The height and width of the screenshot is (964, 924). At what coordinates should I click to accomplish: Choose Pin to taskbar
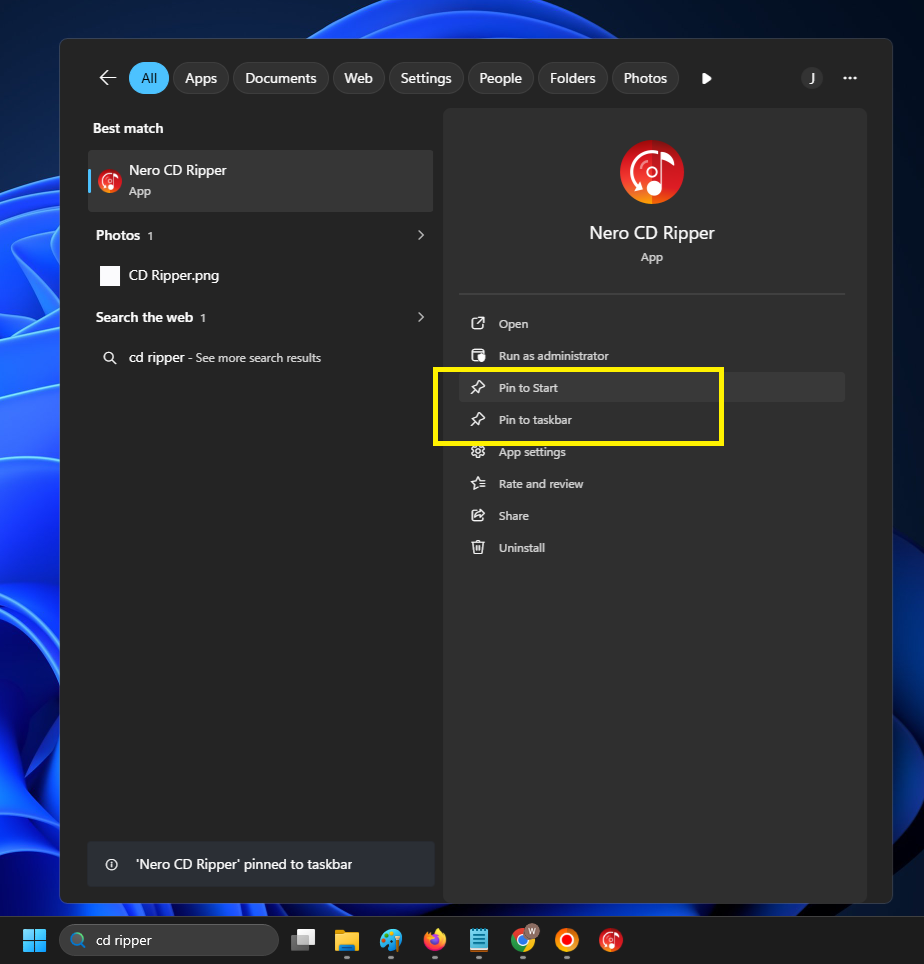pyautogui.click(x=652, y=419)
